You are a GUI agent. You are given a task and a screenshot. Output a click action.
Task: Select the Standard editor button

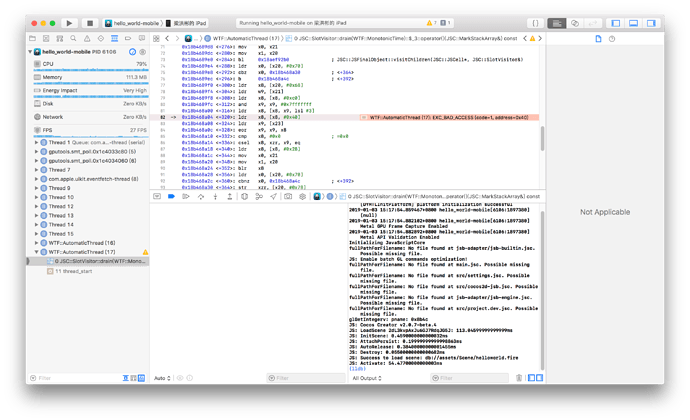coord(557,23)
